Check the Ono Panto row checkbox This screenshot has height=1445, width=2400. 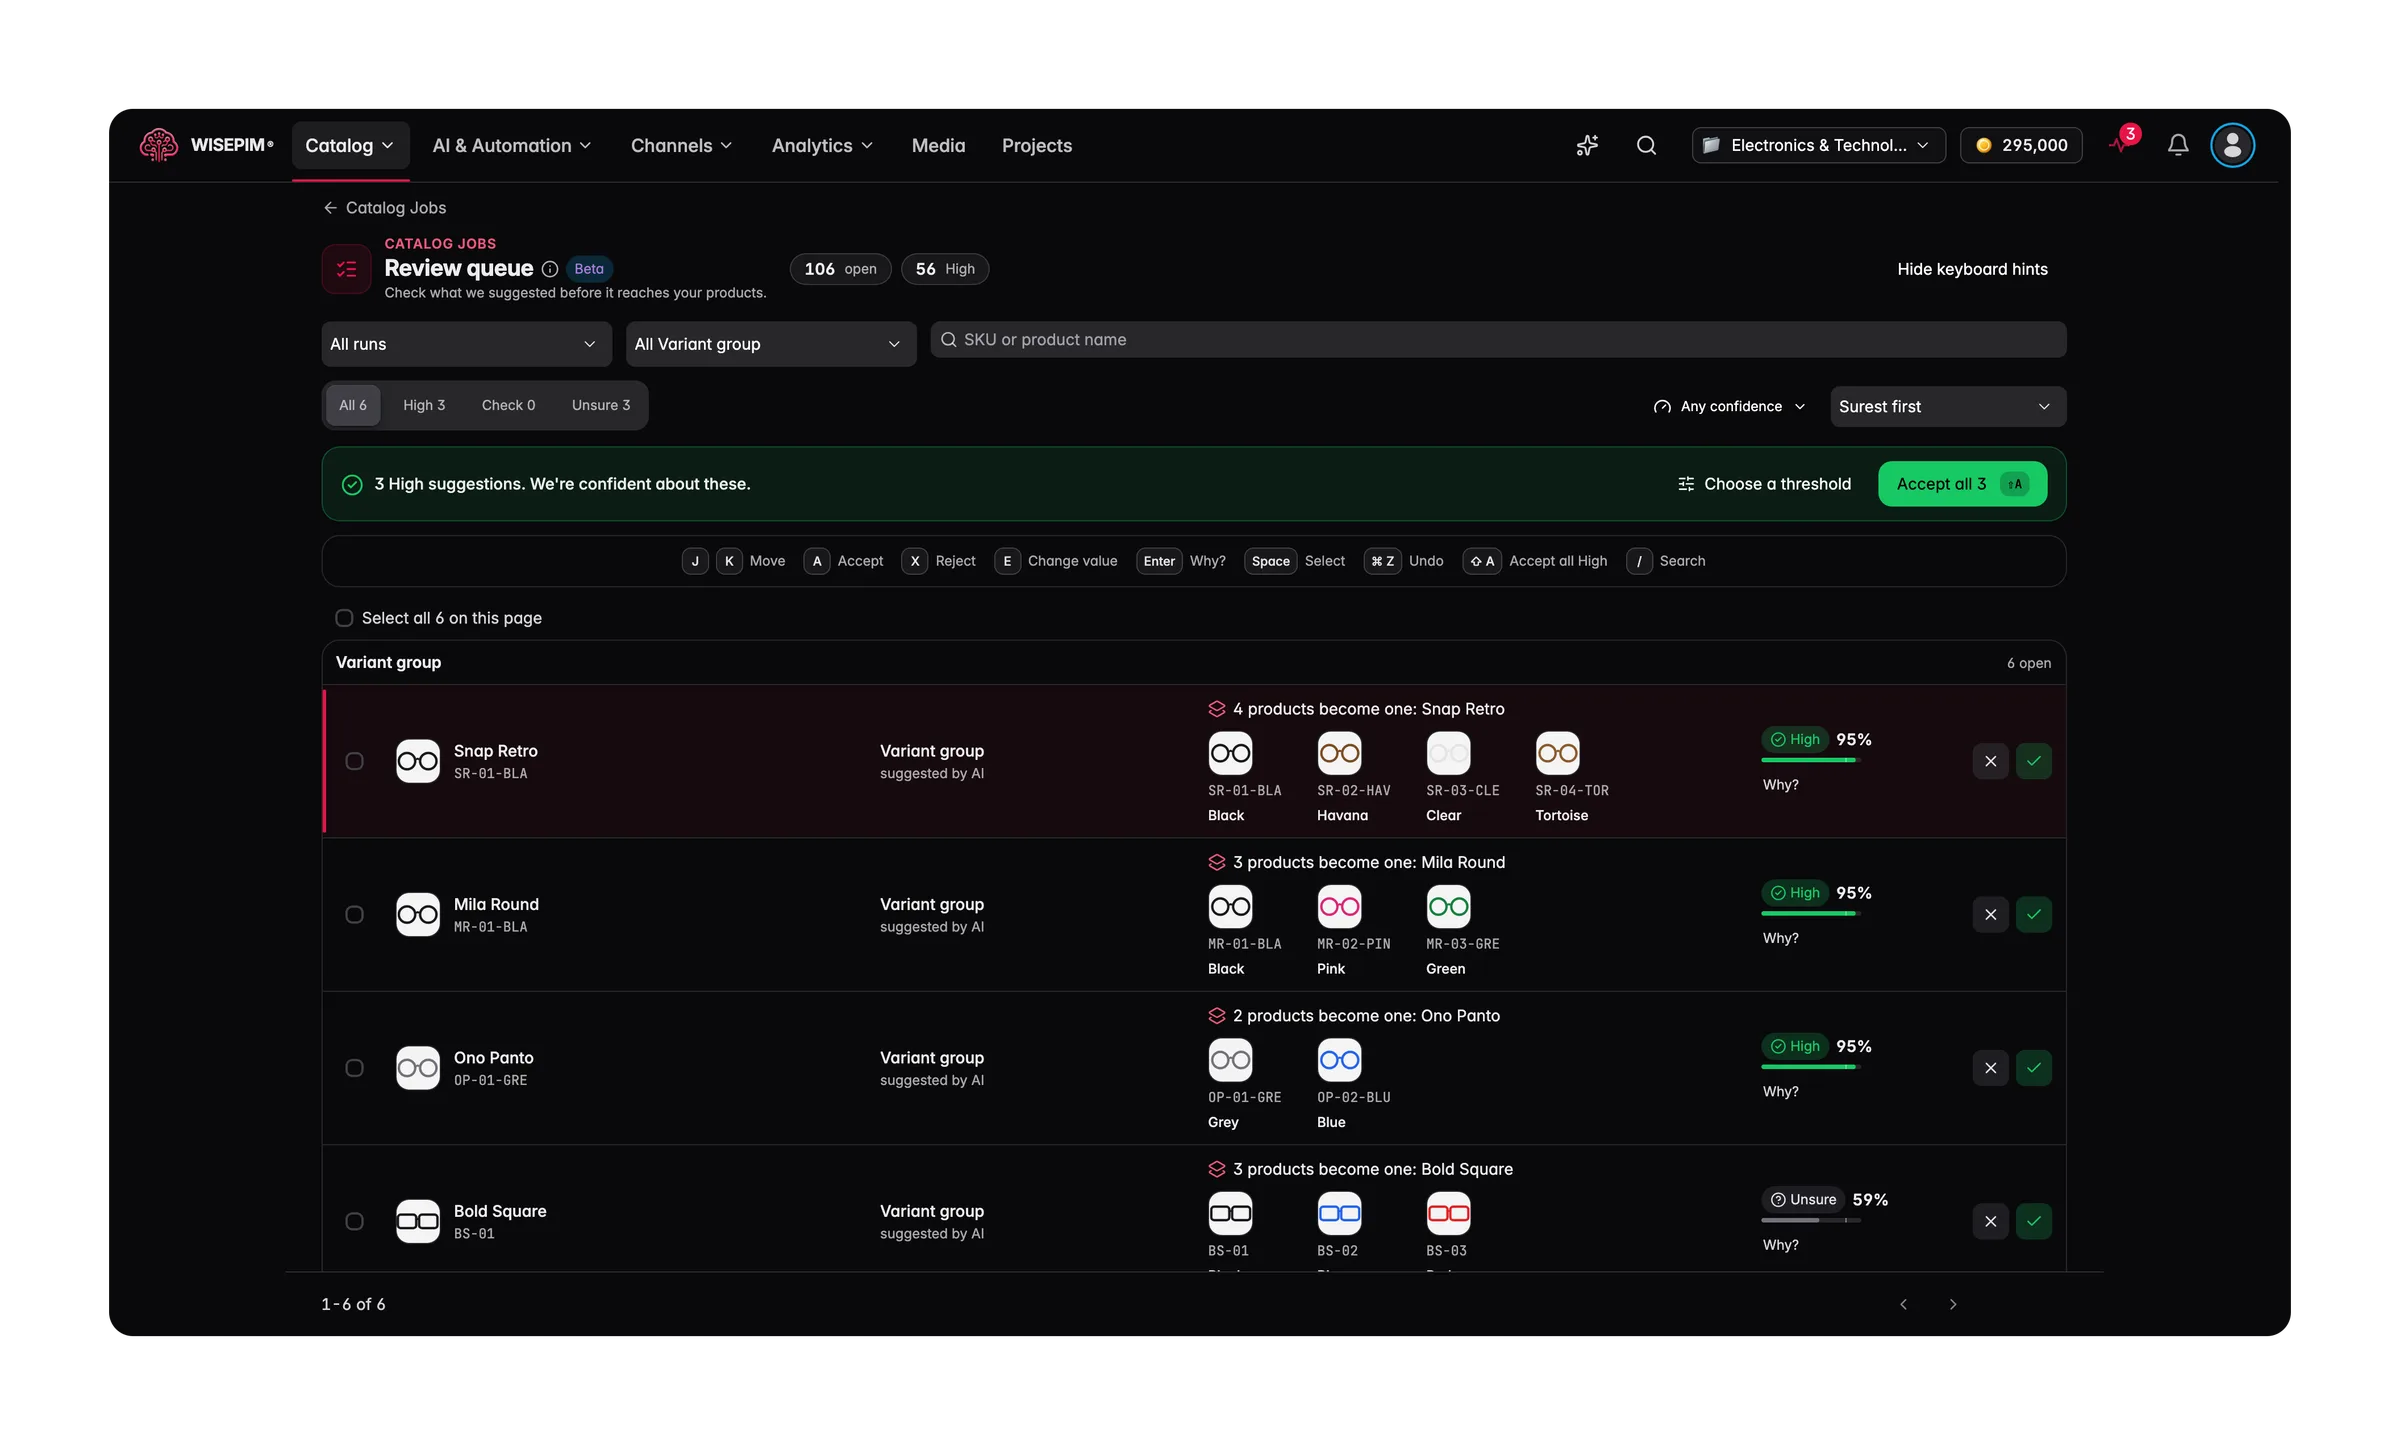click(354, 1068)
